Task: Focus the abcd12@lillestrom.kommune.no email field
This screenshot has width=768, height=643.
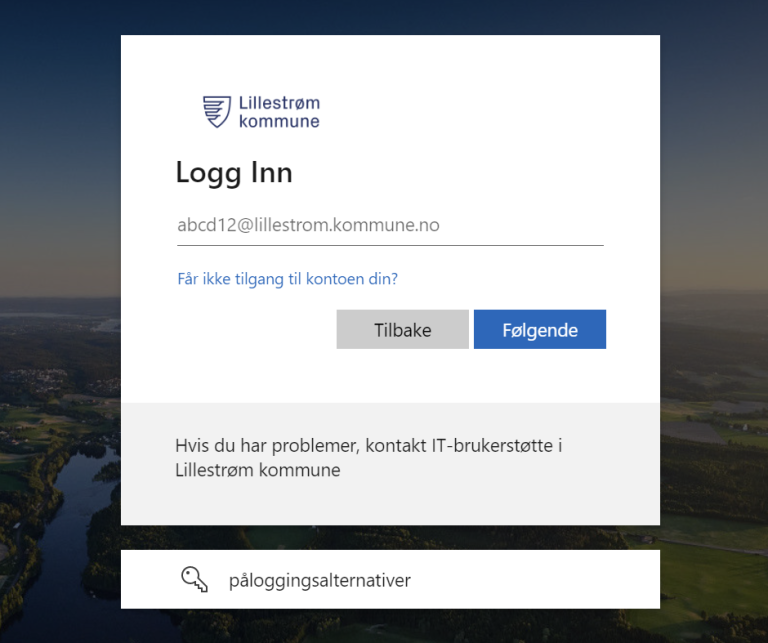Action: [390, 225]
